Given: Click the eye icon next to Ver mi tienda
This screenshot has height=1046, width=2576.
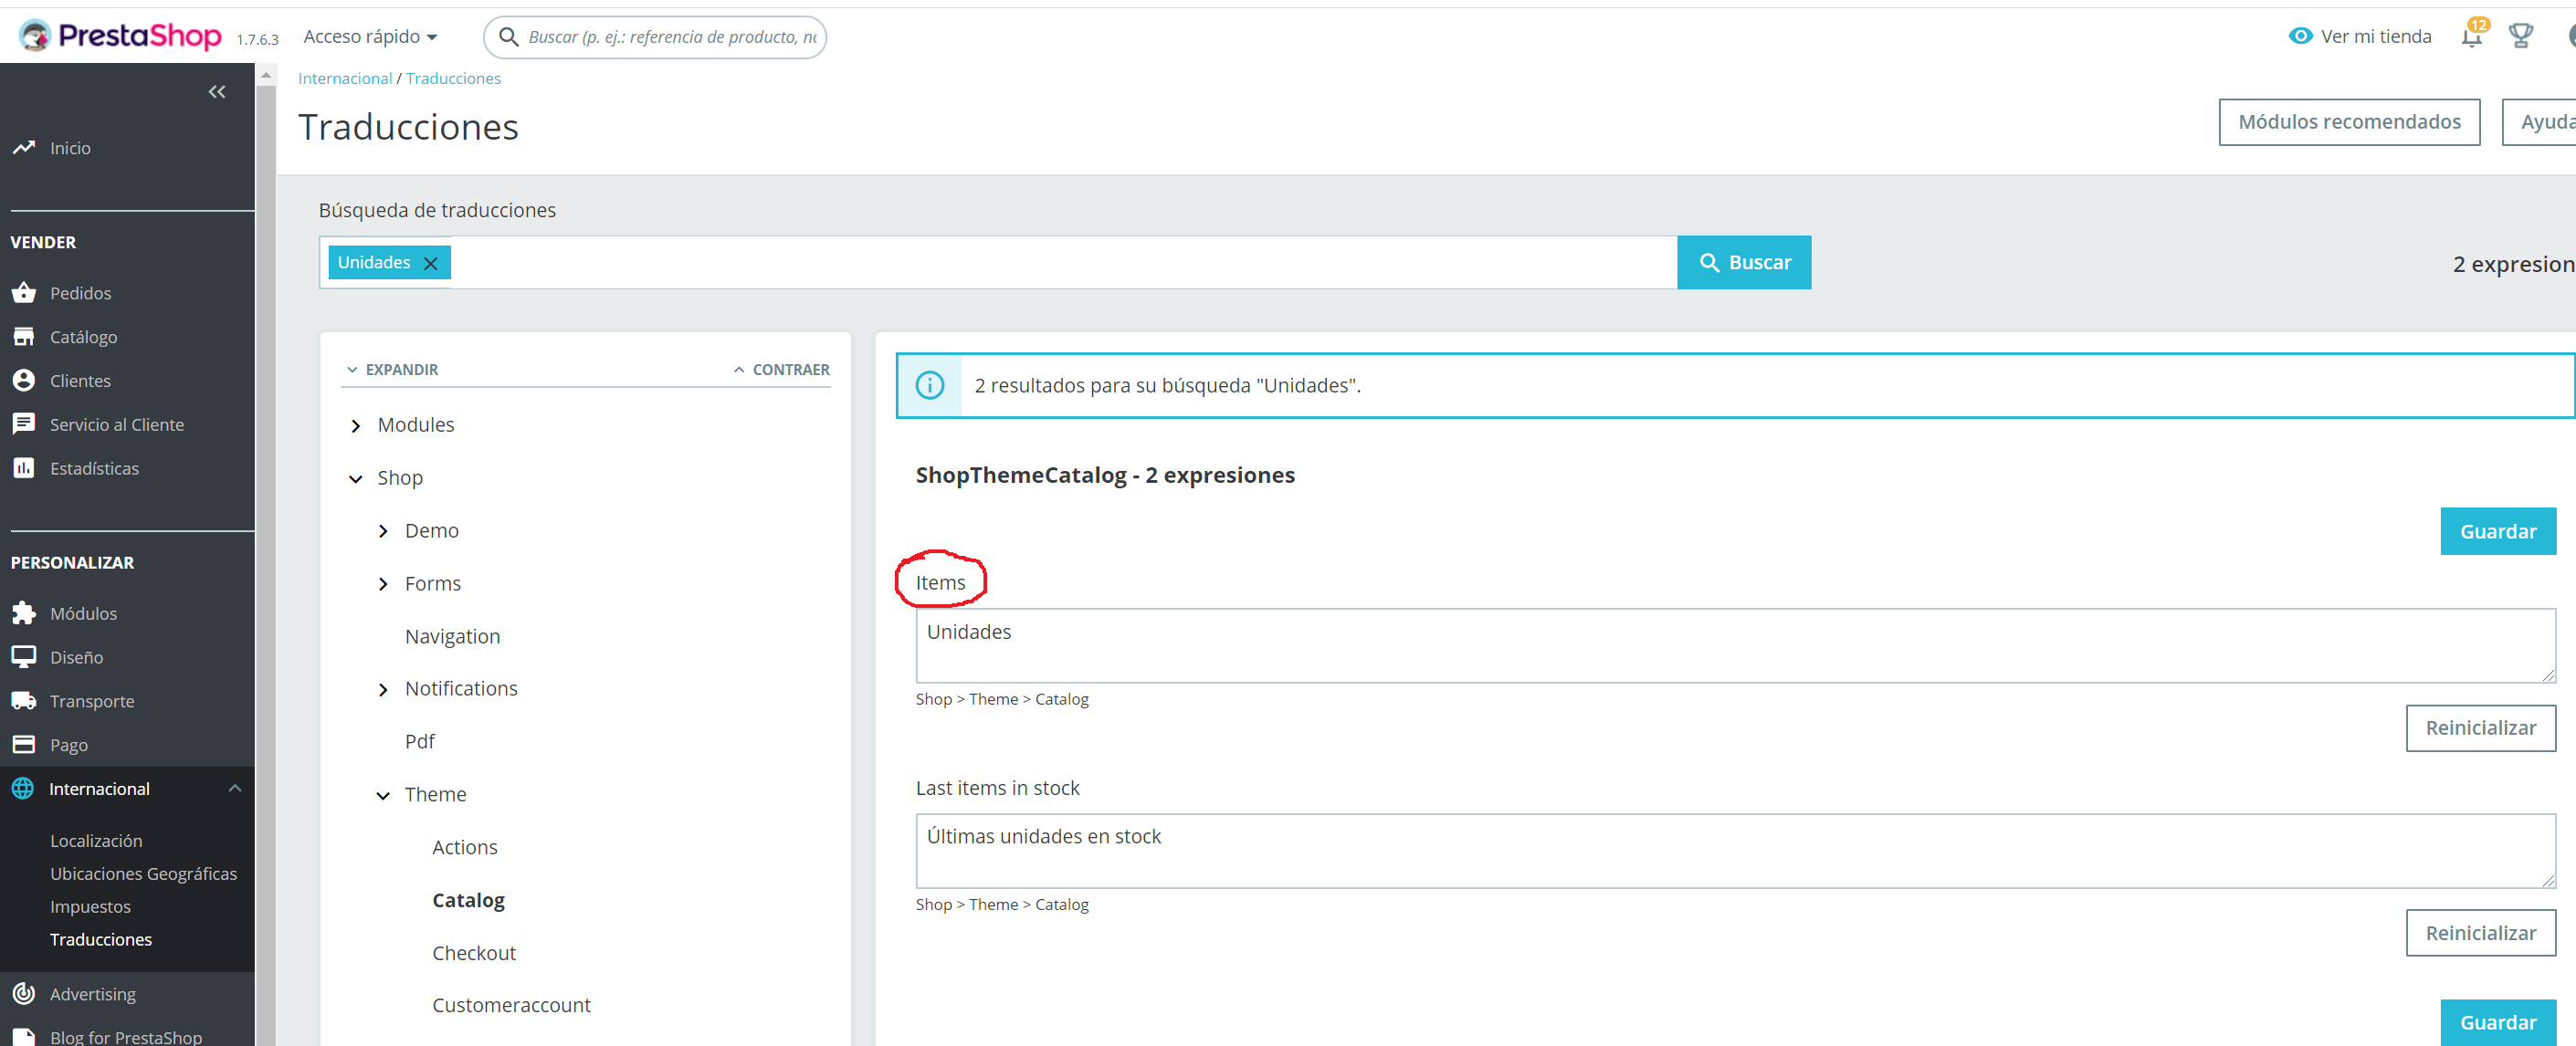Looking at the screenshot, I should [2300, 36].
